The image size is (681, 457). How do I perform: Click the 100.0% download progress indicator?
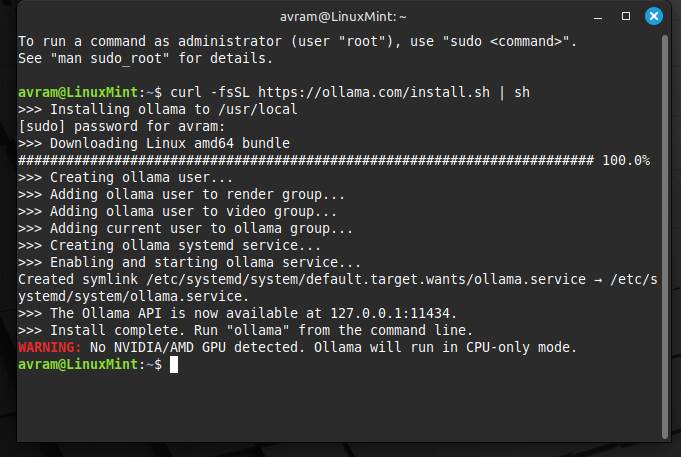coord(626,160)
